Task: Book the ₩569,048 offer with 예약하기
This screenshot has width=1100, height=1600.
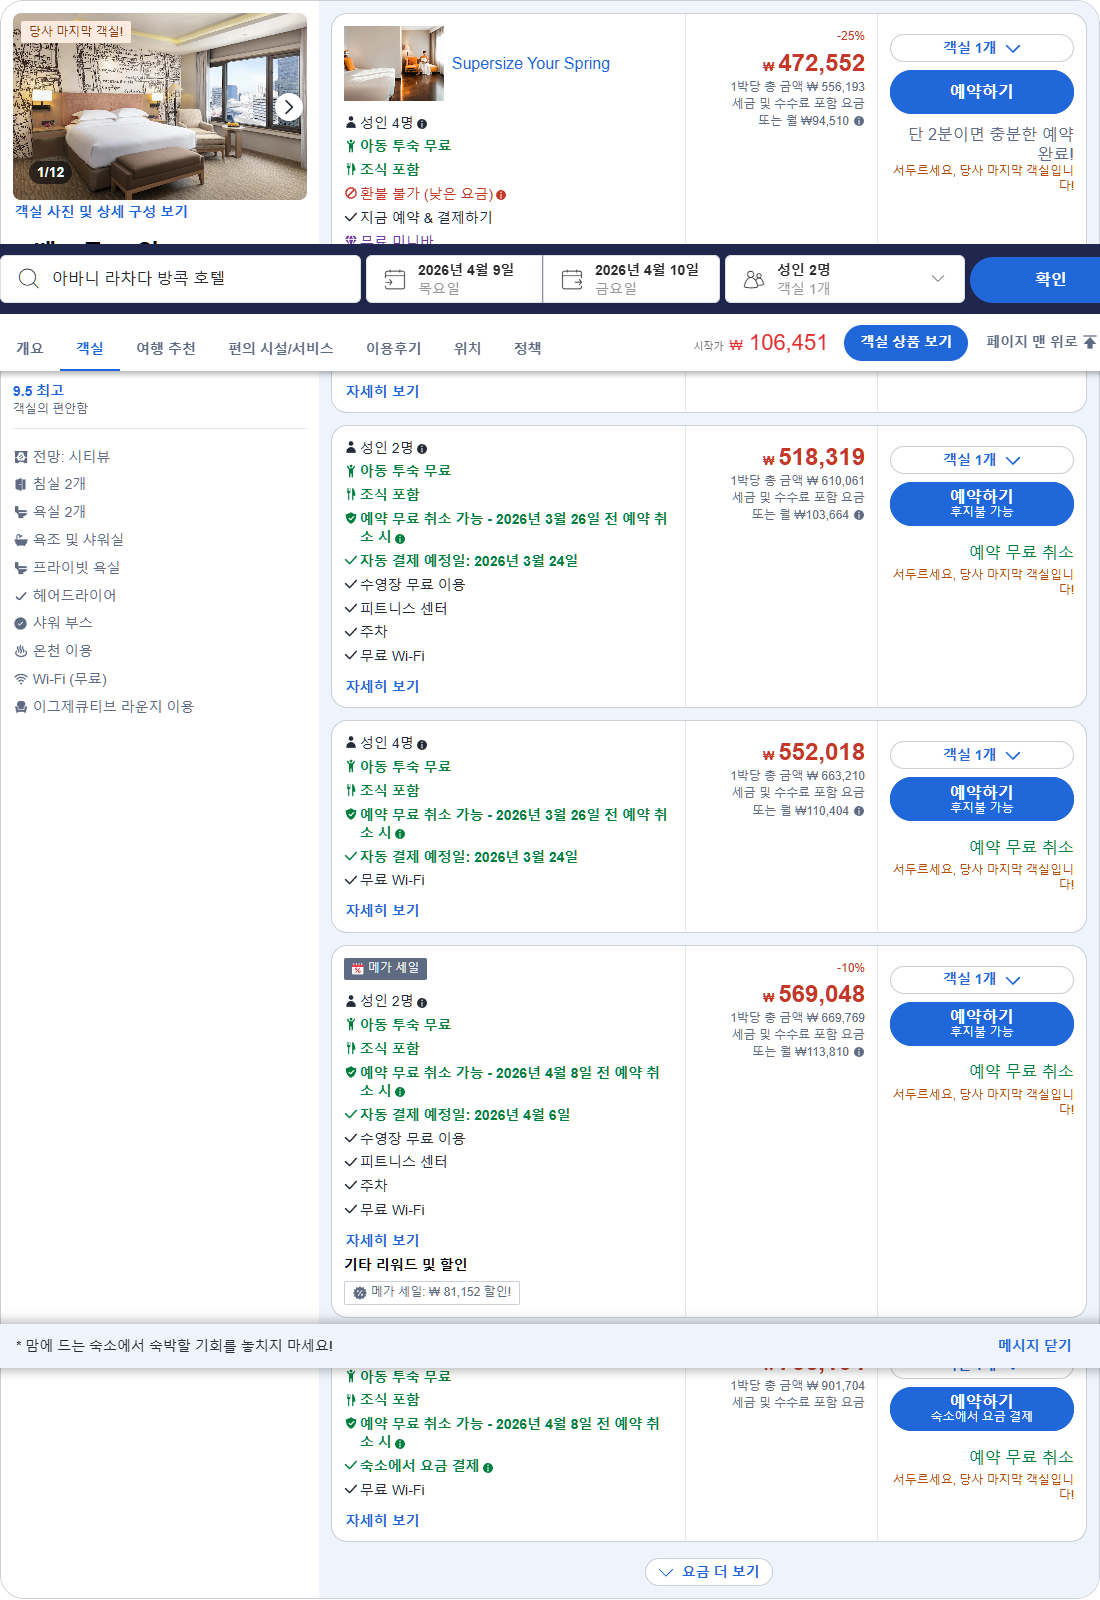Action: 981,1024
